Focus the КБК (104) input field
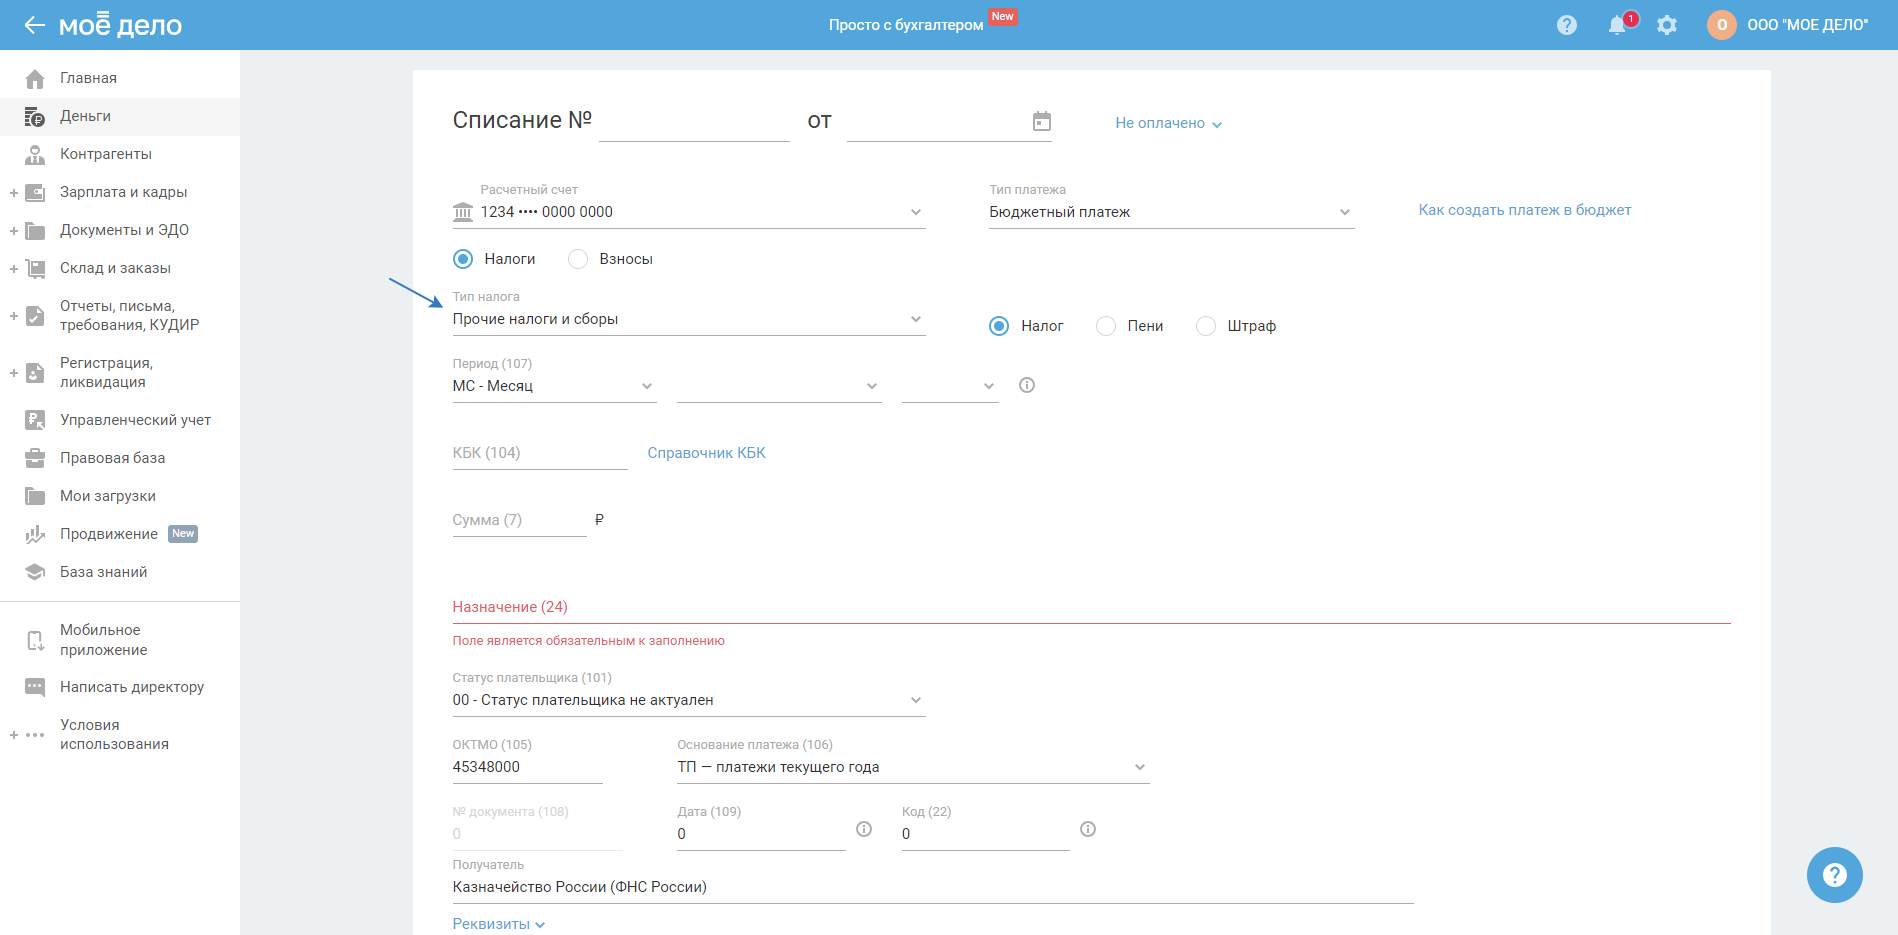Screen dimensions: 1898x935 tap(540, 453)
